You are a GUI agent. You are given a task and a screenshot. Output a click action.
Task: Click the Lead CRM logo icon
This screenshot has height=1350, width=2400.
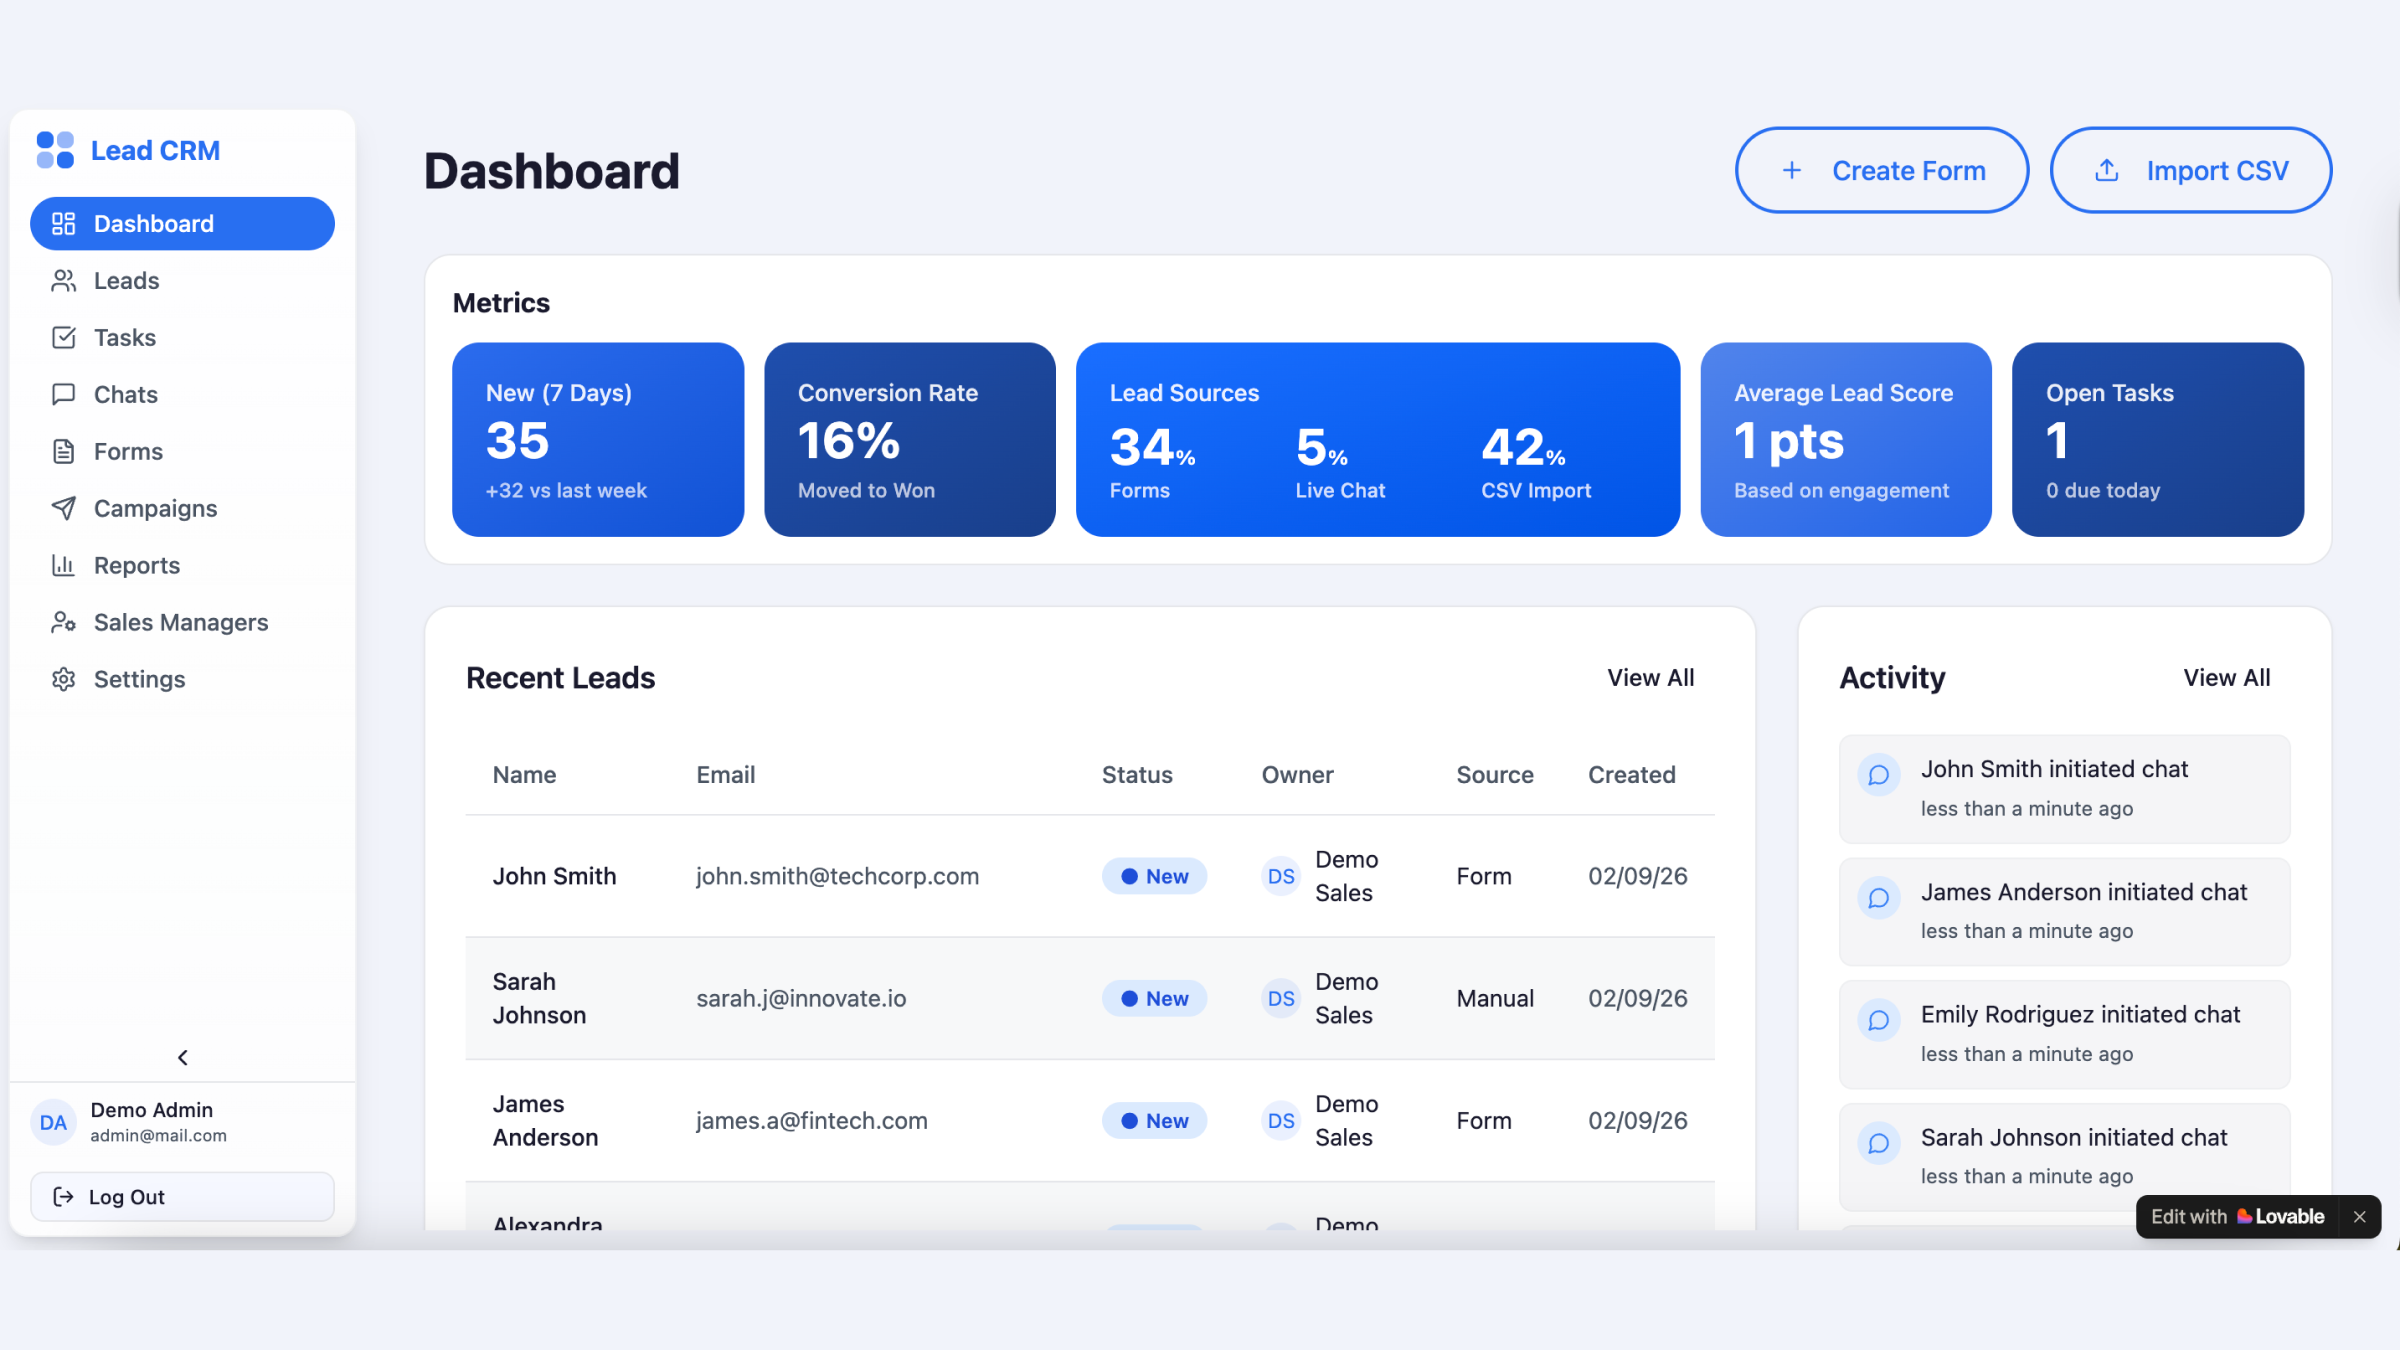[x=55, y=150]
